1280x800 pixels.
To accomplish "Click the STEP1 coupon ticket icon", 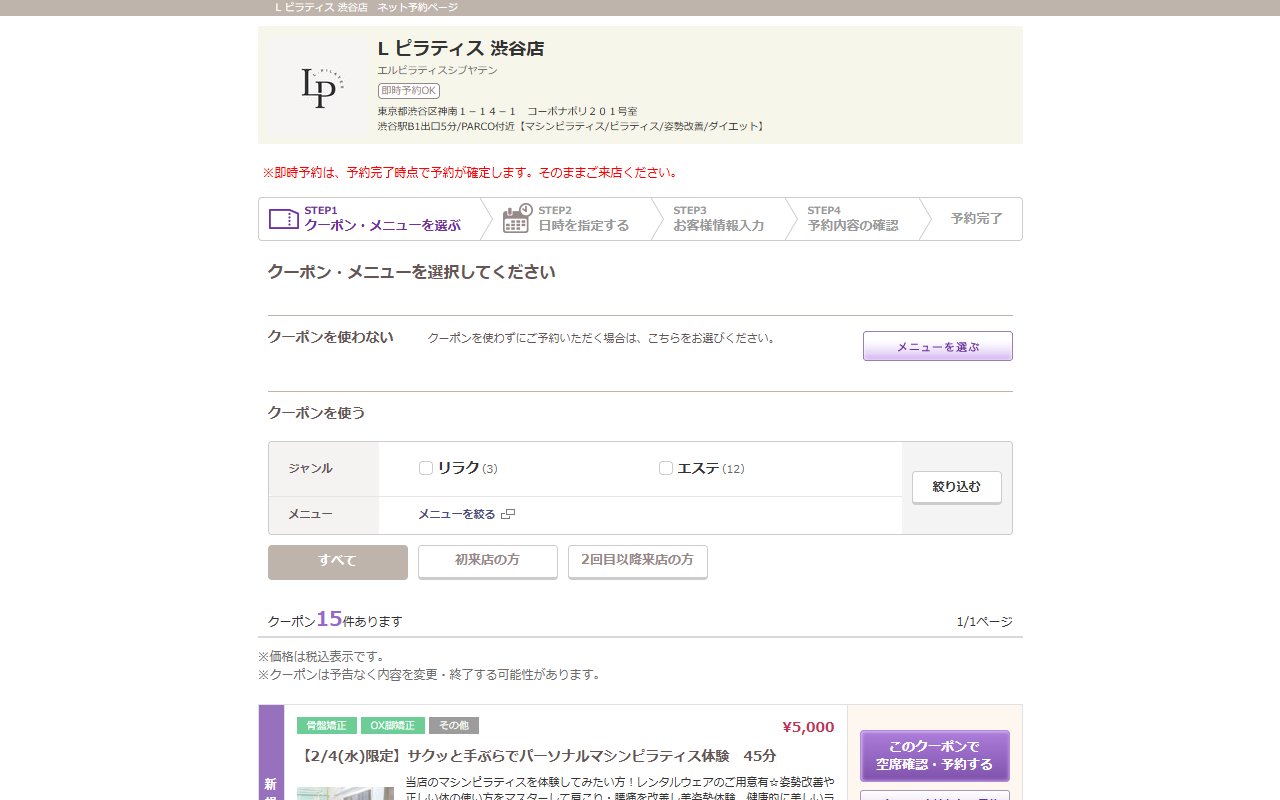I will point(284,218).
